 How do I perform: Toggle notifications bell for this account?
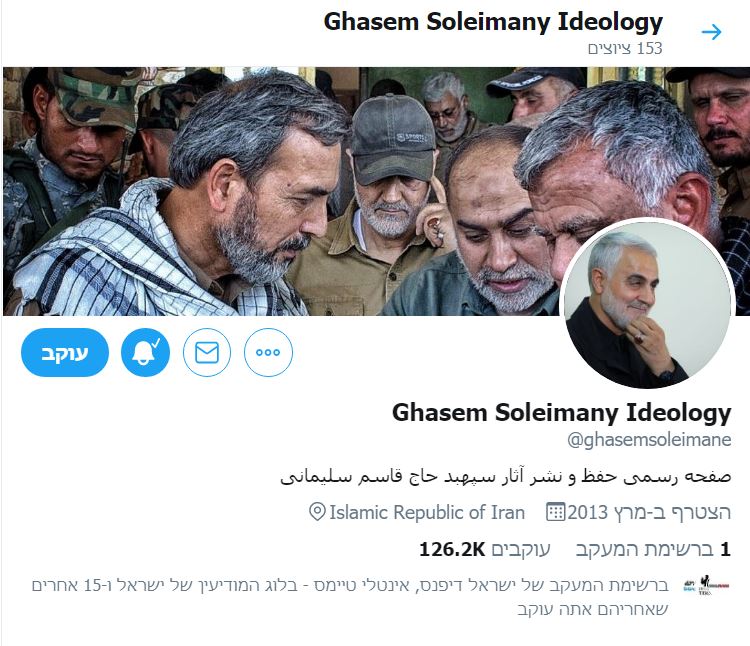145,352
